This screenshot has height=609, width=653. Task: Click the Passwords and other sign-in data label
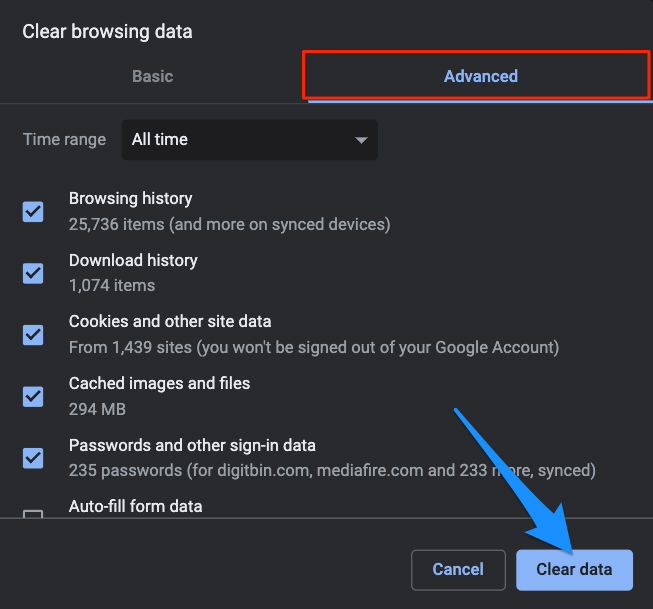pos(192,445)
